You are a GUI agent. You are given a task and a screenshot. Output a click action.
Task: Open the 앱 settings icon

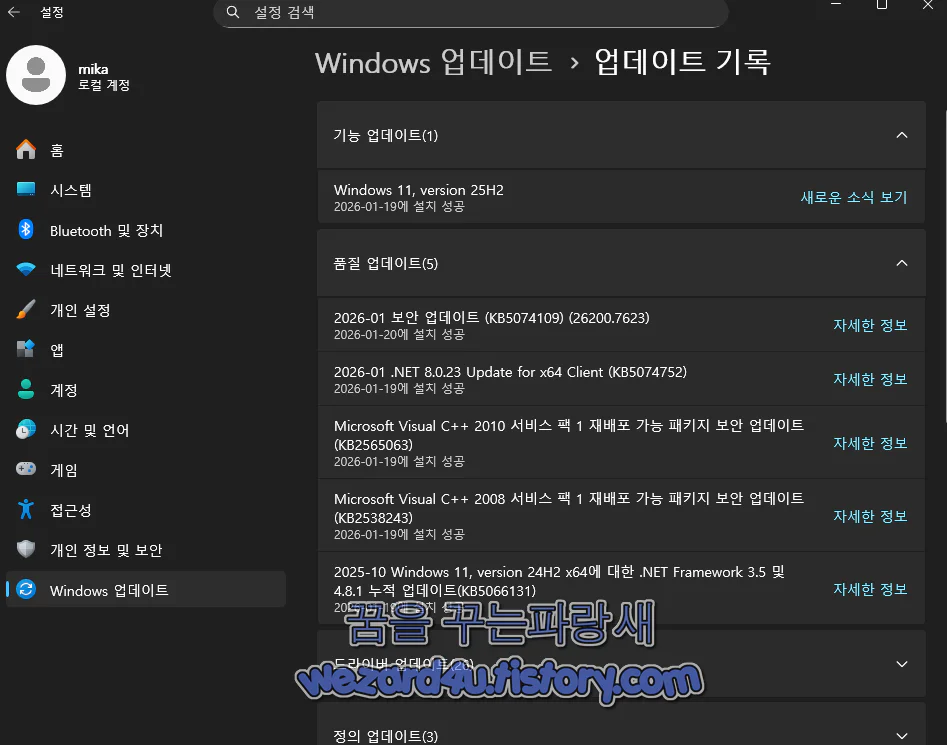coord(26,350)
